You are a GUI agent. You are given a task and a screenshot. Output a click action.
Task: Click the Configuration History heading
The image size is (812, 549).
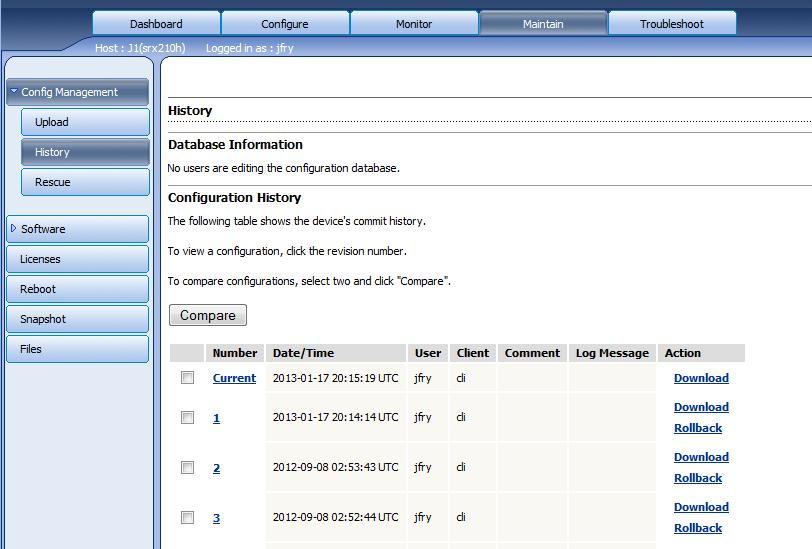(x=234, y=197)
